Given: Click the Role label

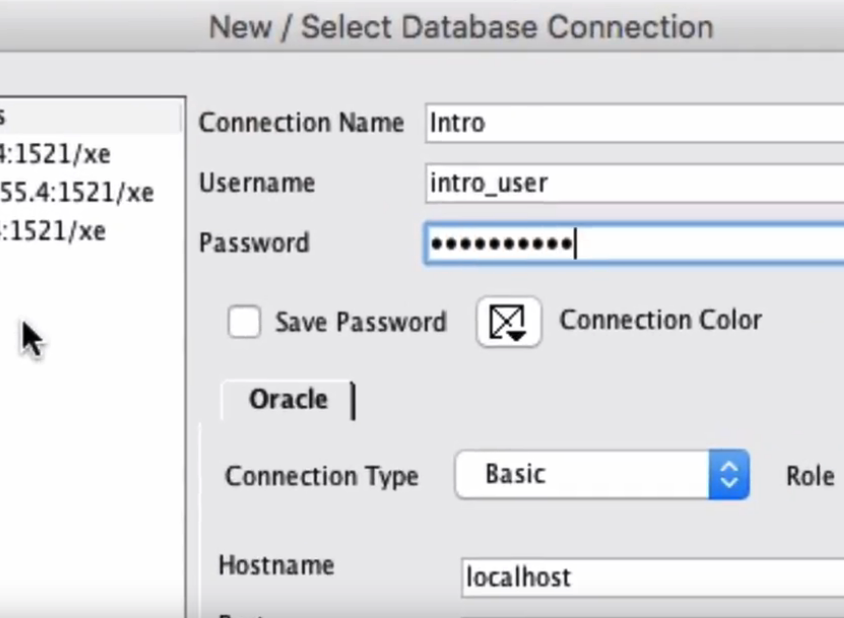Looking at the screenshot, I should 809,476.
